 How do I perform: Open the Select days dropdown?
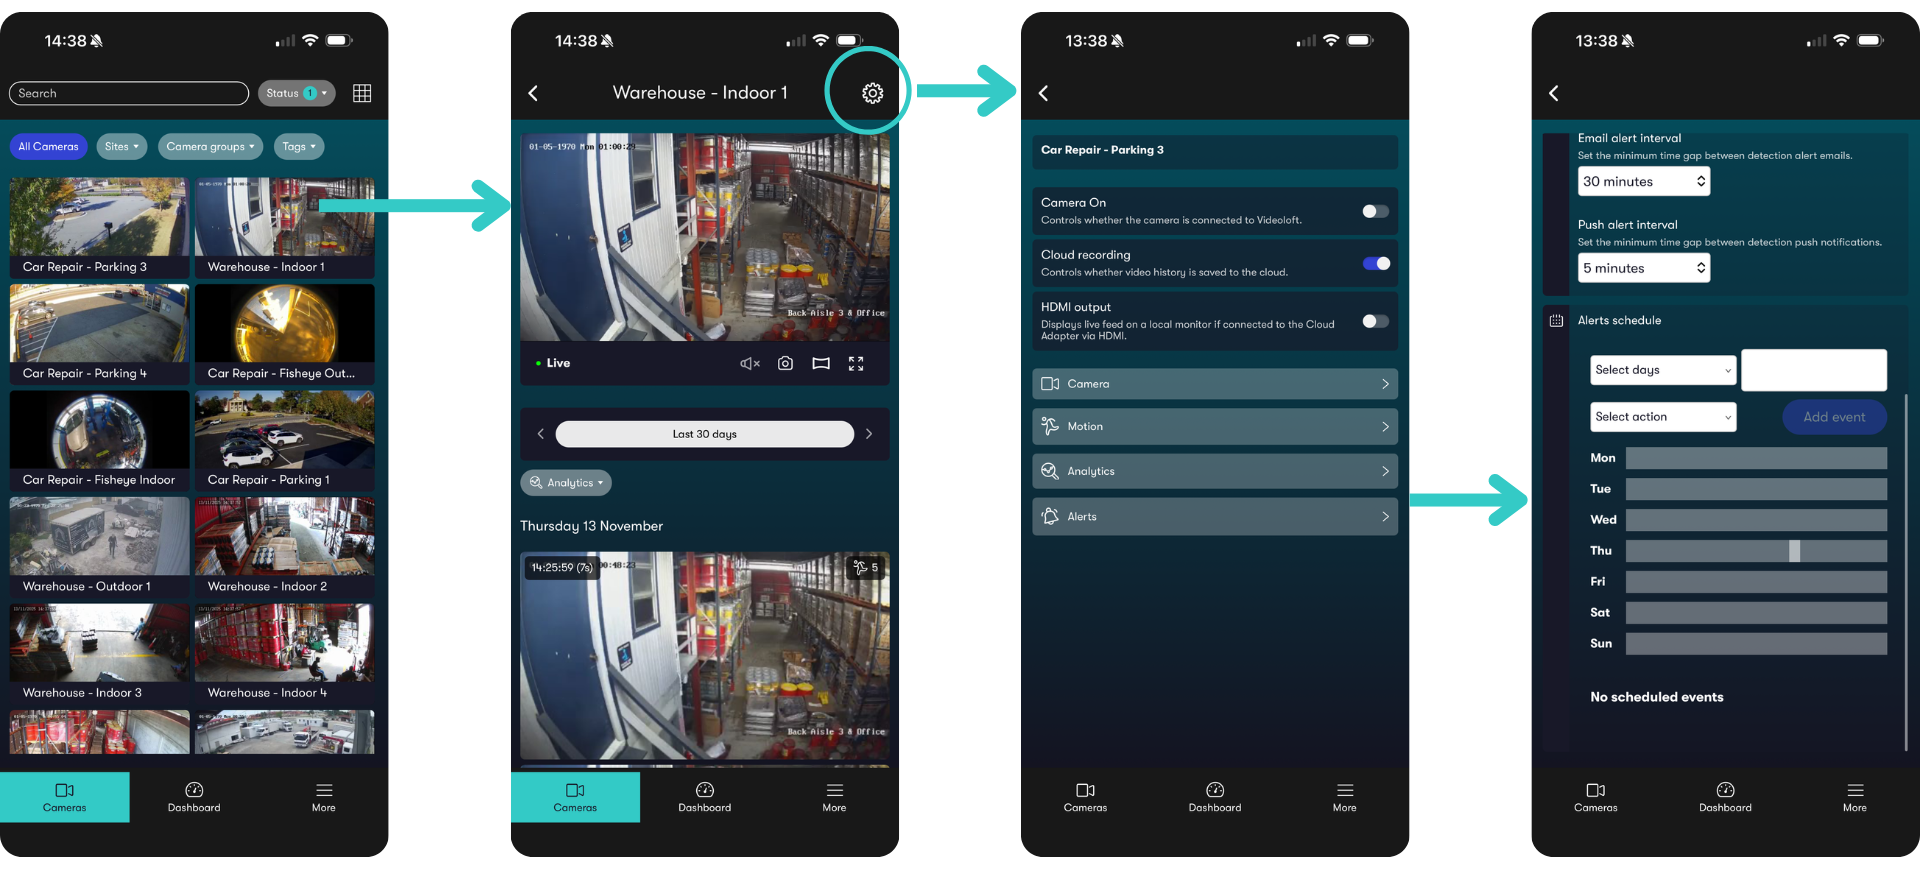click(1663, 370)
